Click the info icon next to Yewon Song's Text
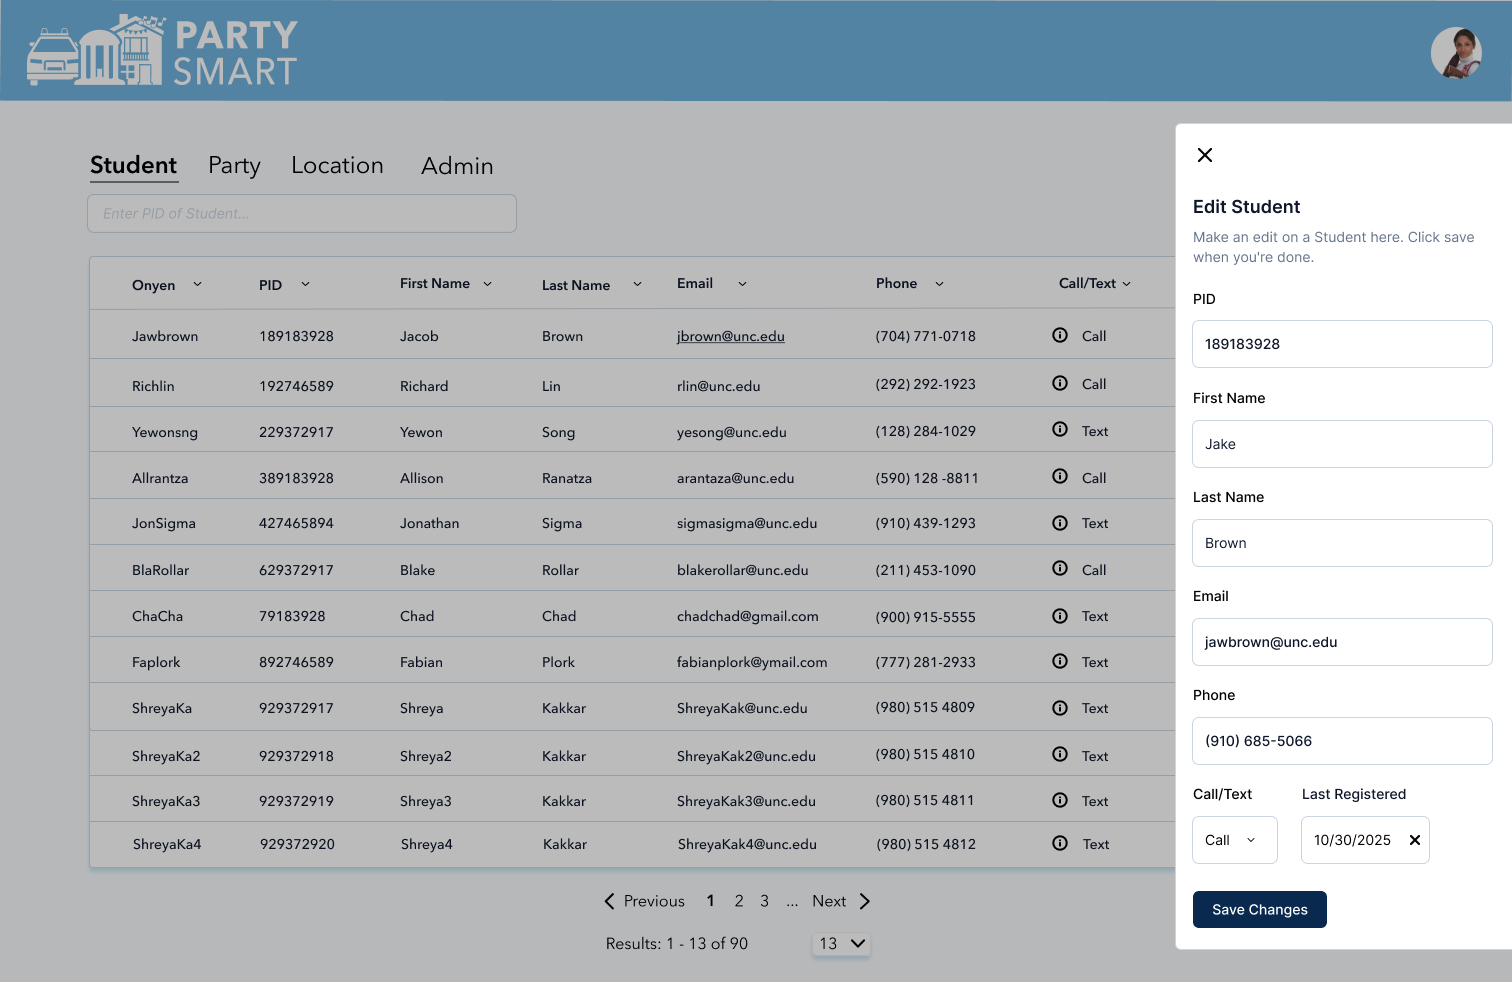 coord(1060,429)
